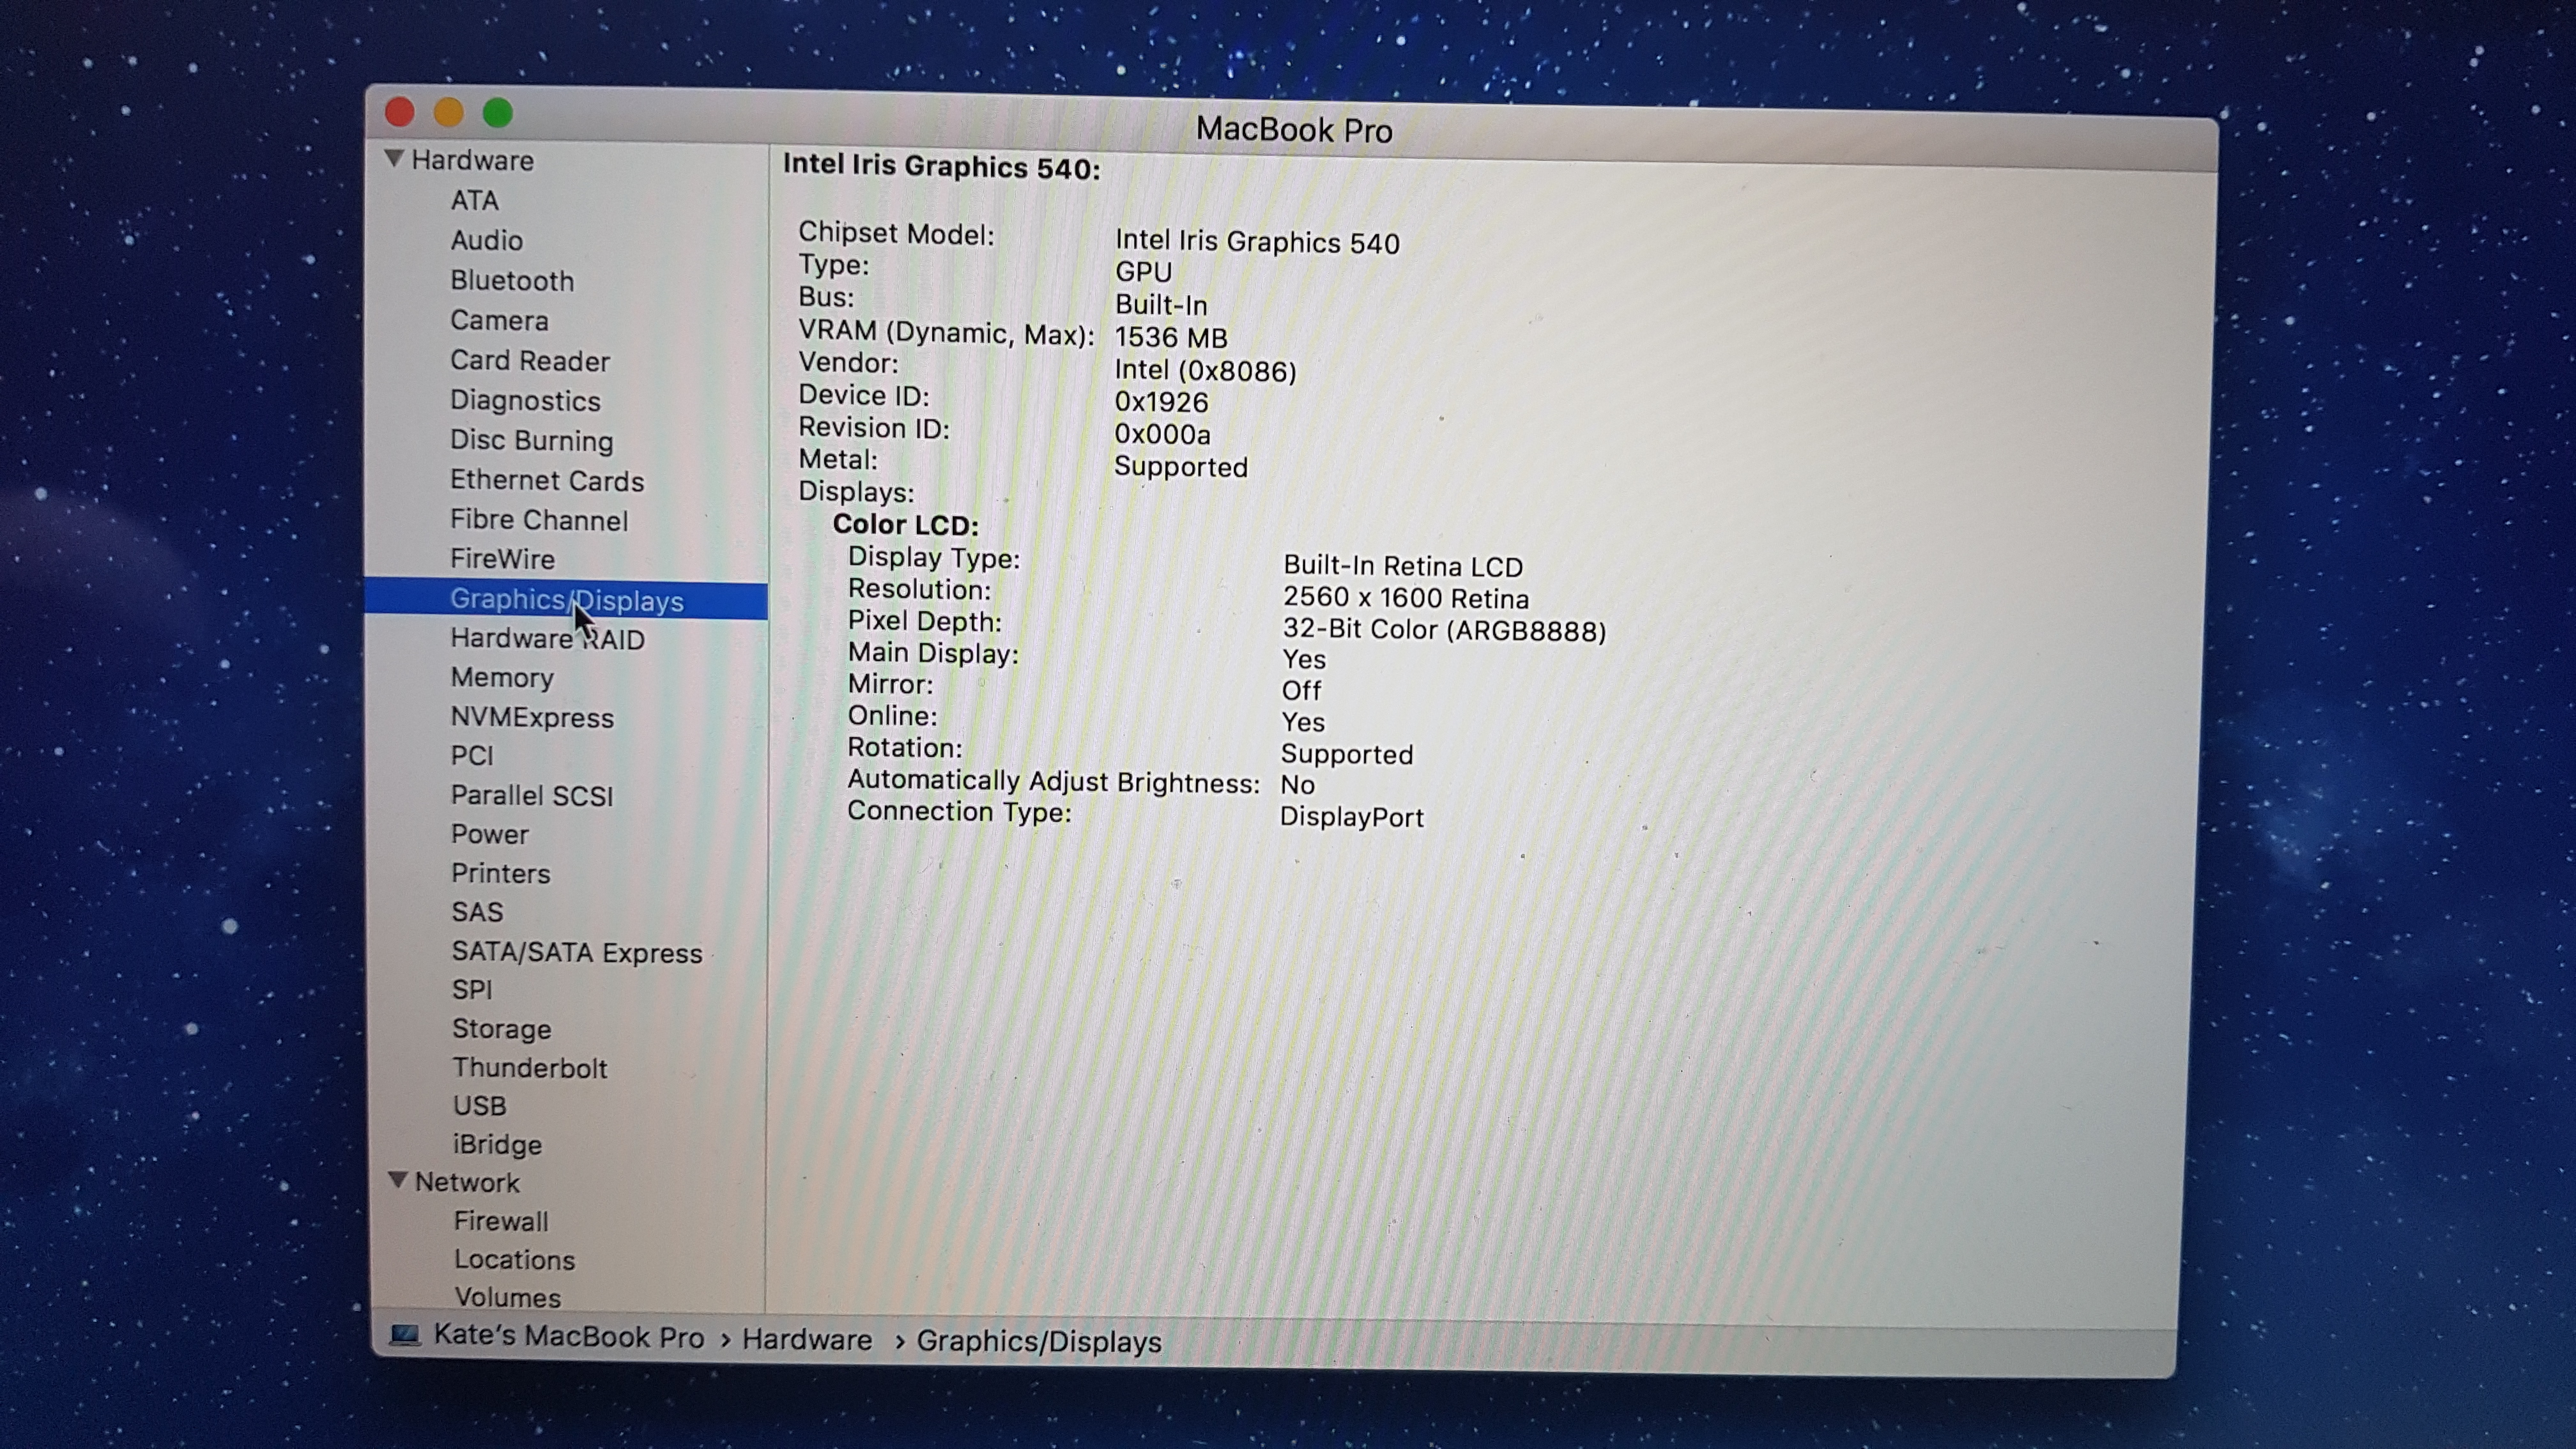The height and width of the screenshot is (1449, 2576).
Task: Select the Power sidebar entry
Action: tap(489, 834)
